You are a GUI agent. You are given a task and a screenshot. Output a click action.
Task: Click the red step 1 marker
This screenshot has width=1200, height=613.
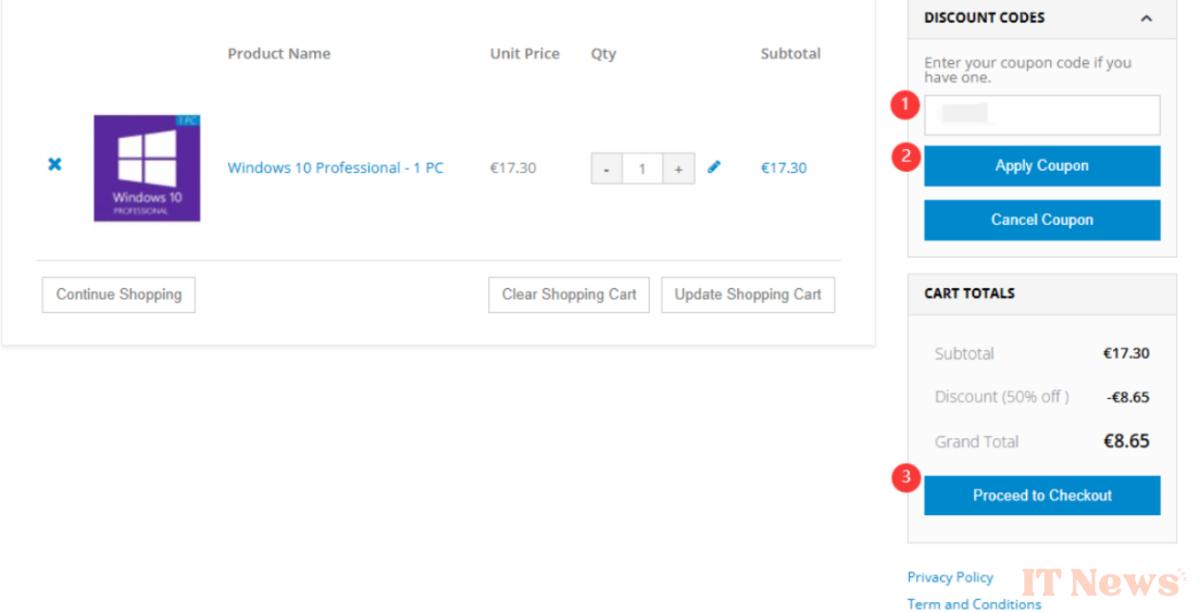(x=906, y=103)
